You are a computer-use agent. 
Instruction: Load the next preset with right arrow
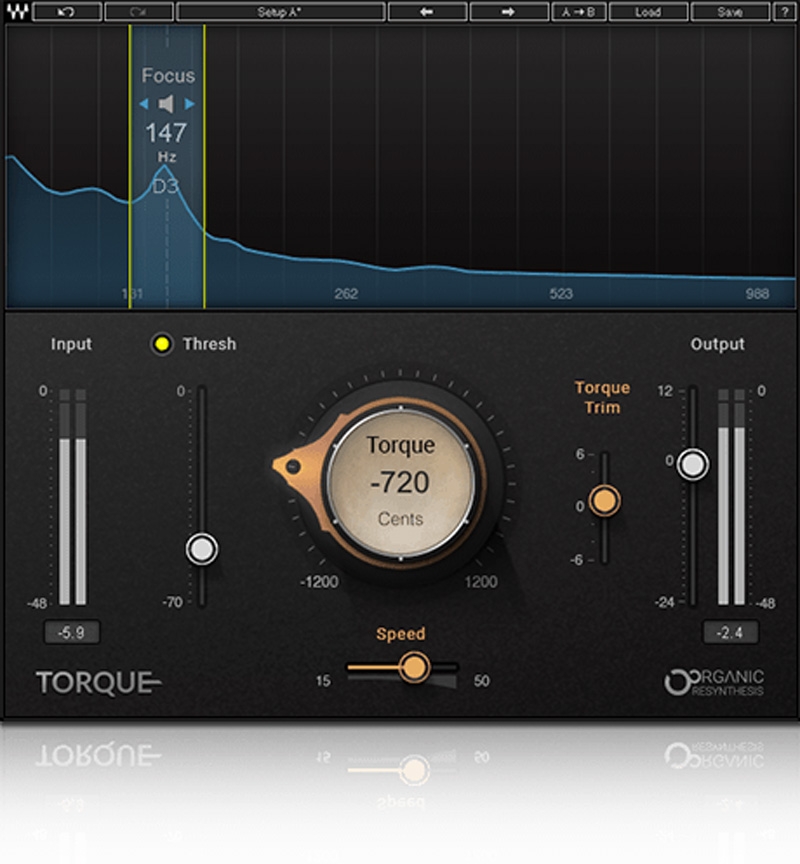point(509,12)
